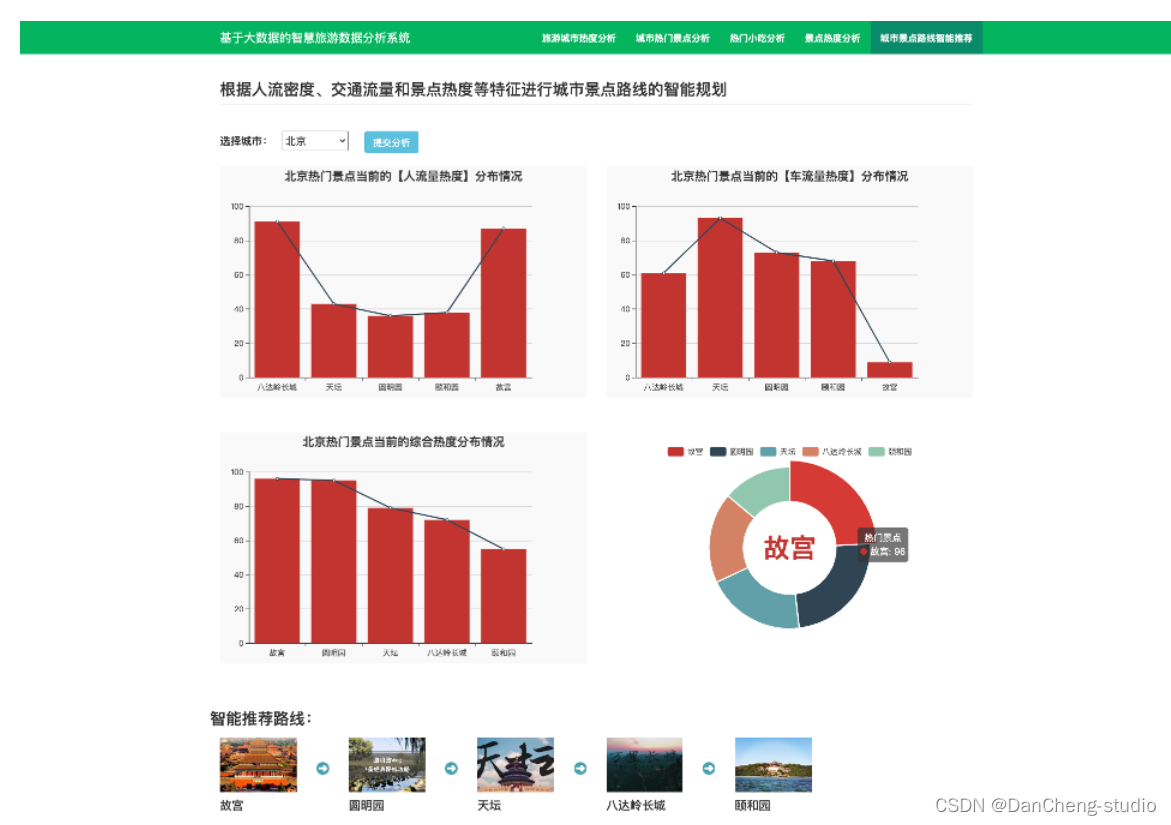
Task: Click the 八达岭长城 caption under the route photo
Action: coord(636,806)
